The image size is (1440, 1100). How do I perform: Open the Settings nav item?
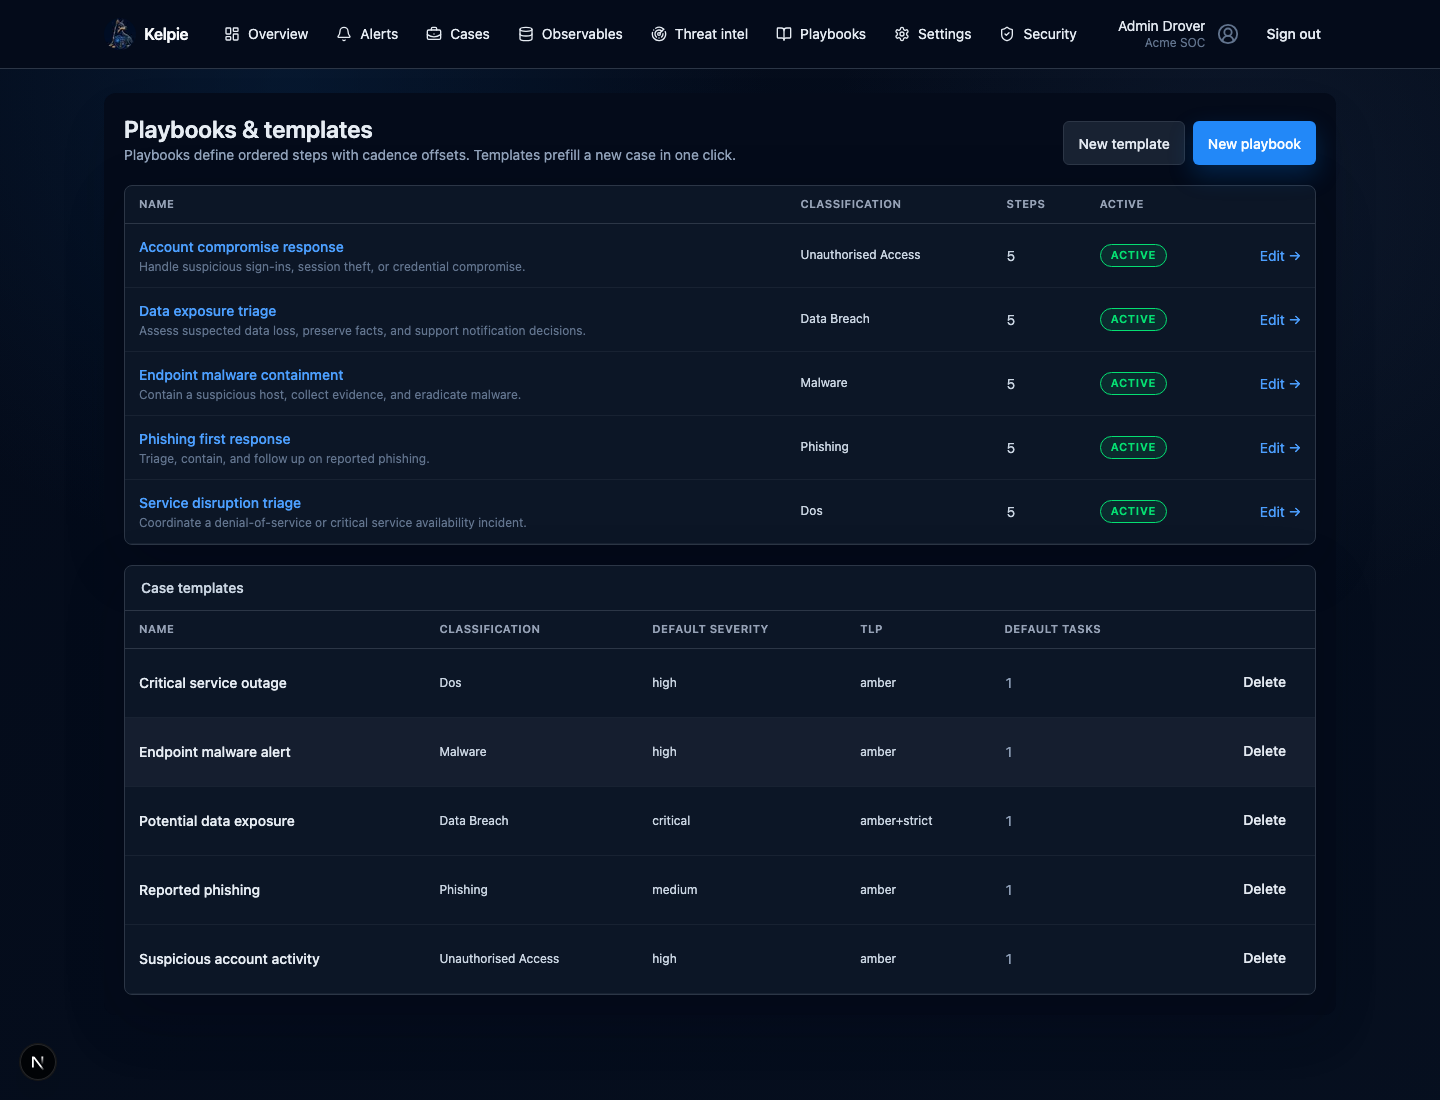(x=933, y=34)
